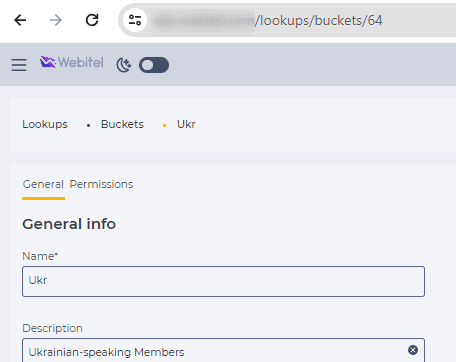Viewport: 456px width, 362px height.
Task: Select the General tab
Action: click(43, 184)
